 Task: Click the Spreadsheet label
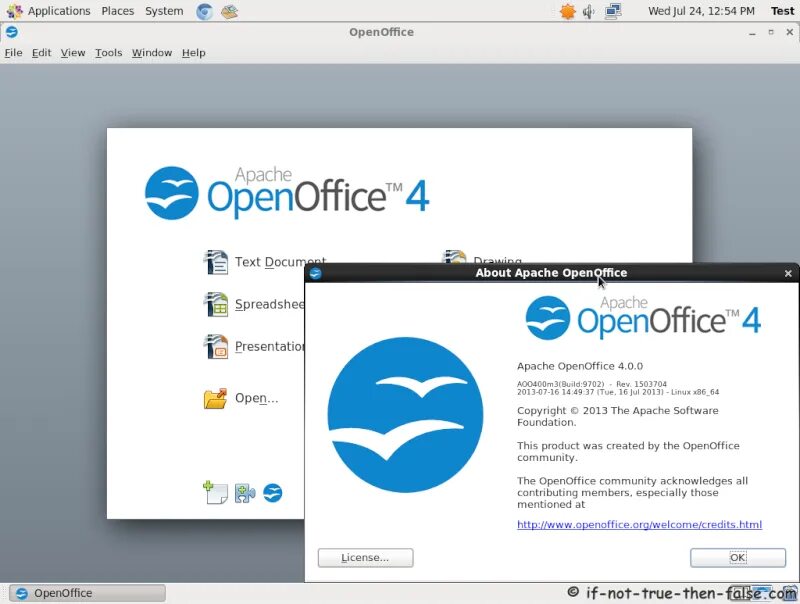pos(270,304)
